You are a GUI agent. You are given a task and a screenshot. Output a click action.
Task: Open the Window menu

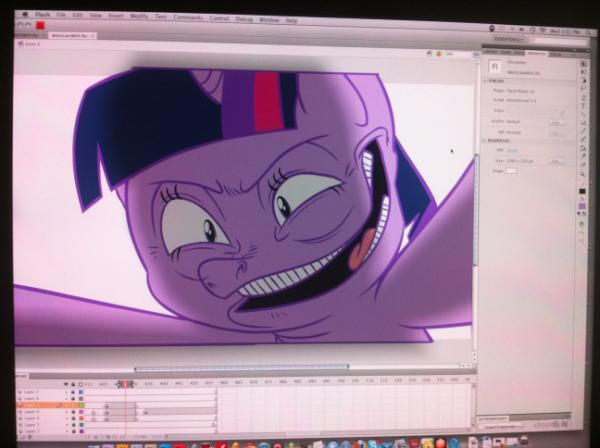point(269,20)
